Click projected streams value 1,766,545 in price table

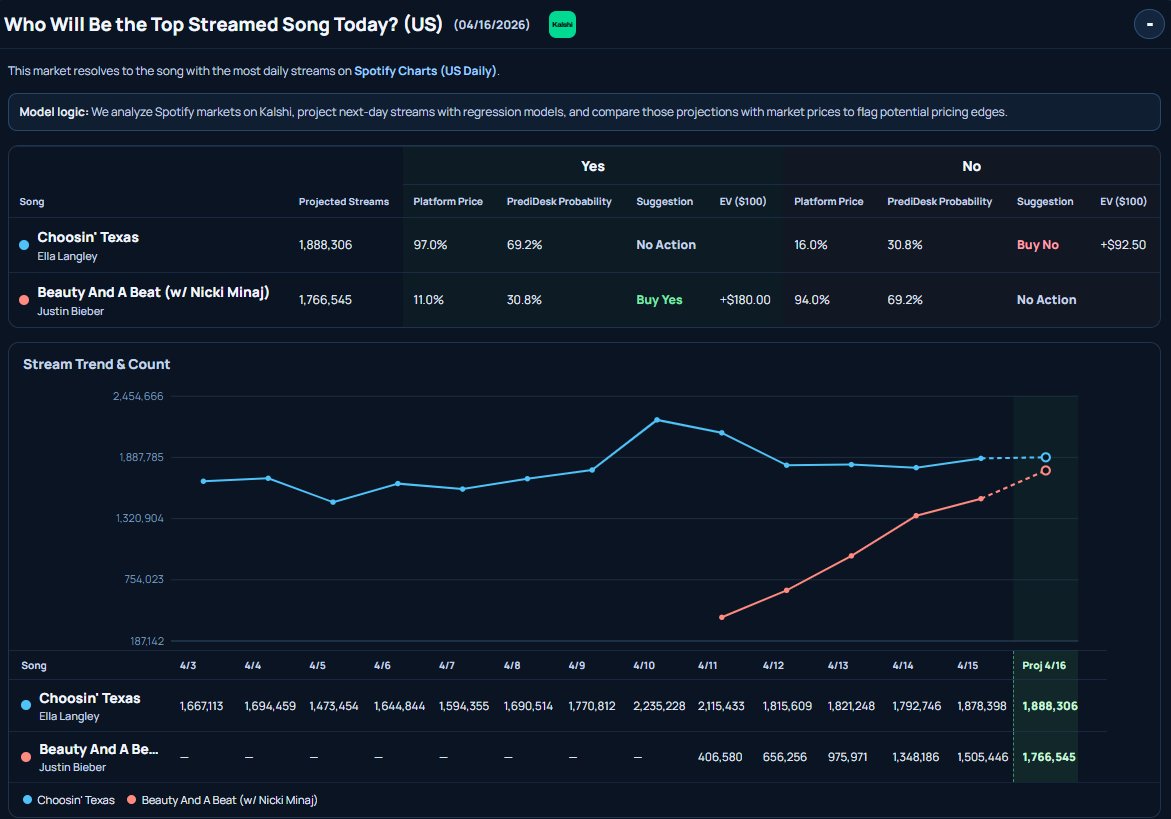(x=325, y=299)
